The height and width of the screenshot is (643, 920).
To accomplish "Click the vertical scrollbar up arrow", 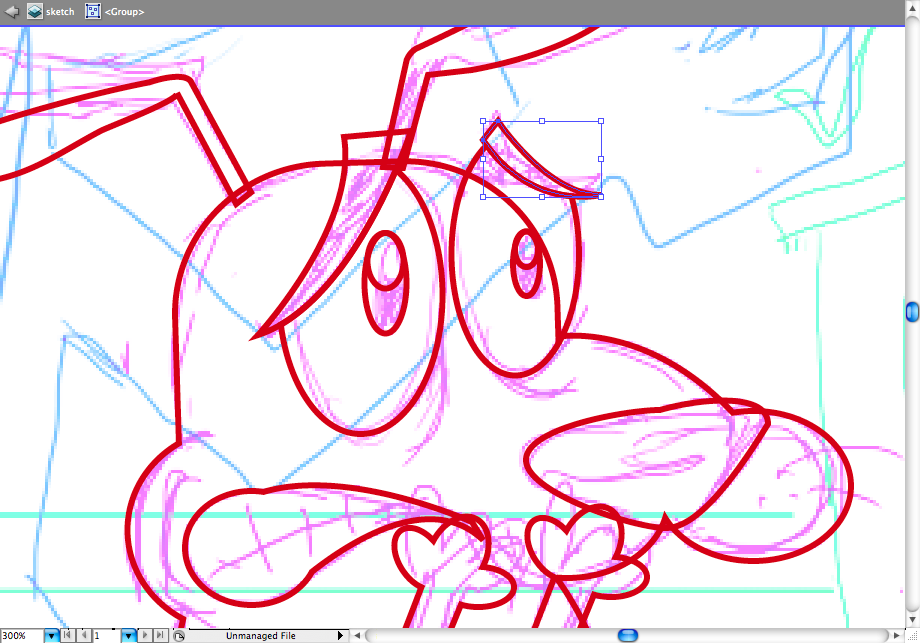I will 912,9.
